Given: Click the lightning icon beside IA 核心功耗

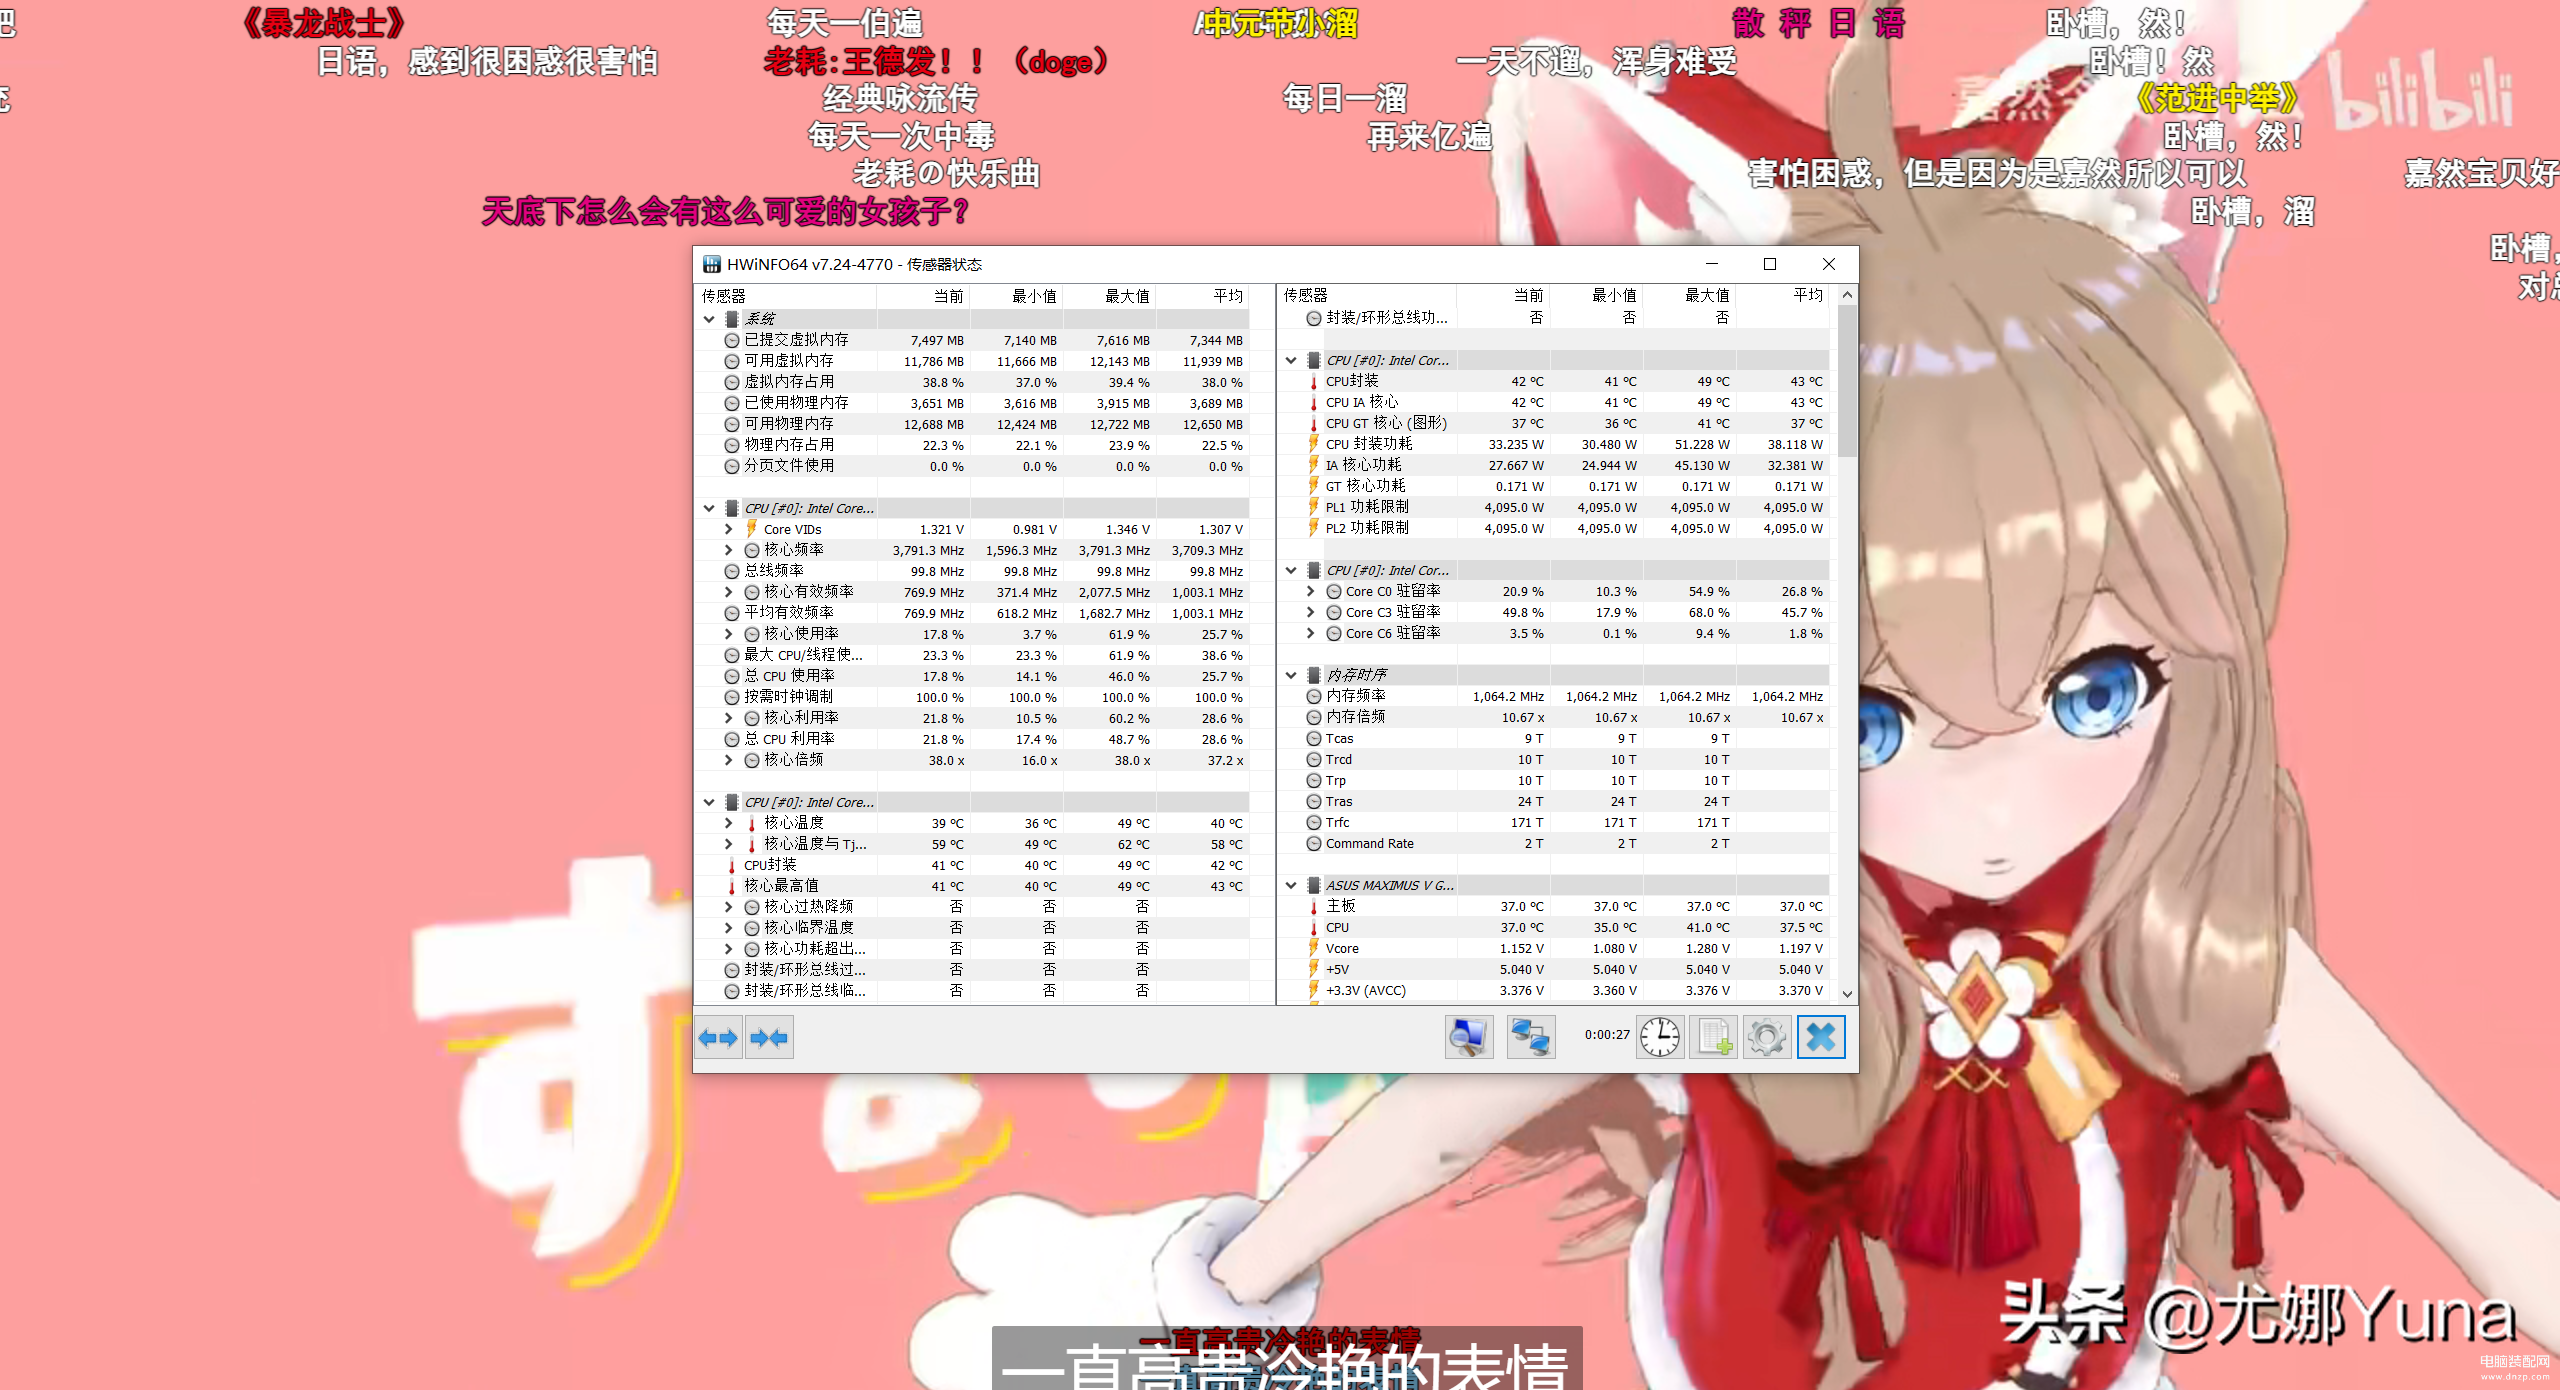Looking at the screenshot, I should tap(1314, 465).
